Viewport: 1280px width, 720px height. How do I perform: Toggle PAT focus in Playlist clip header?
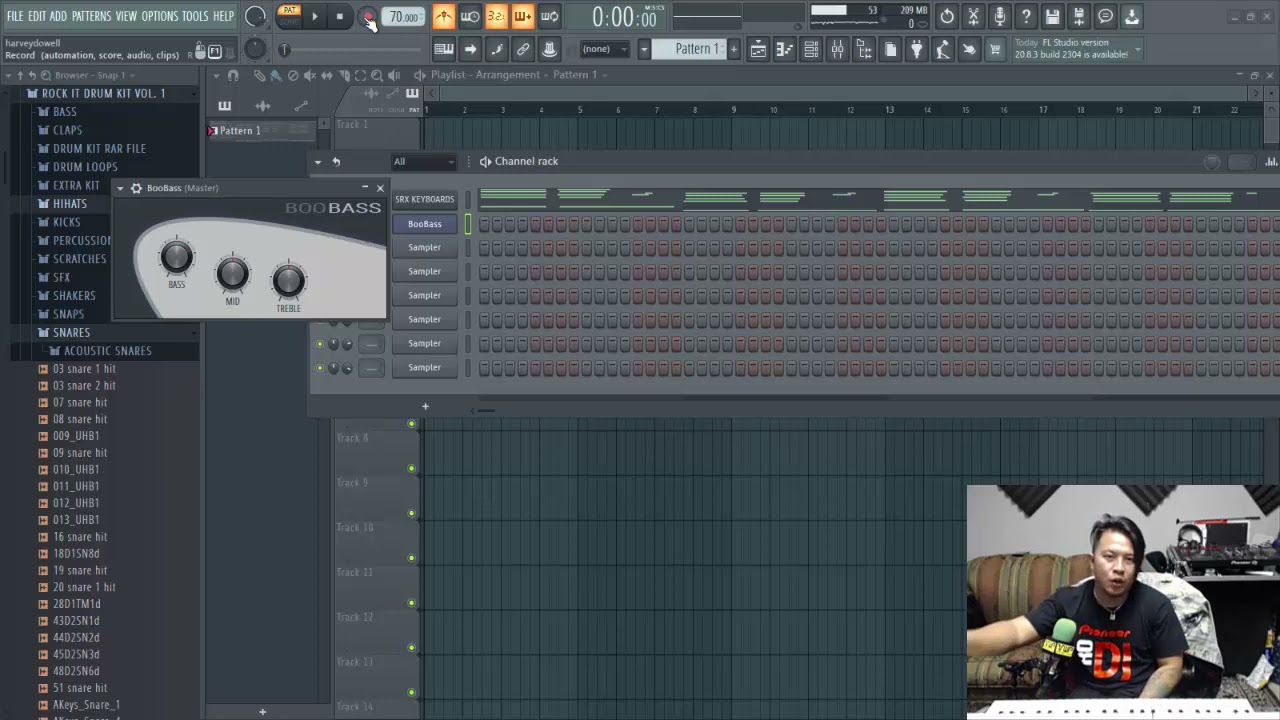point(414,109)
